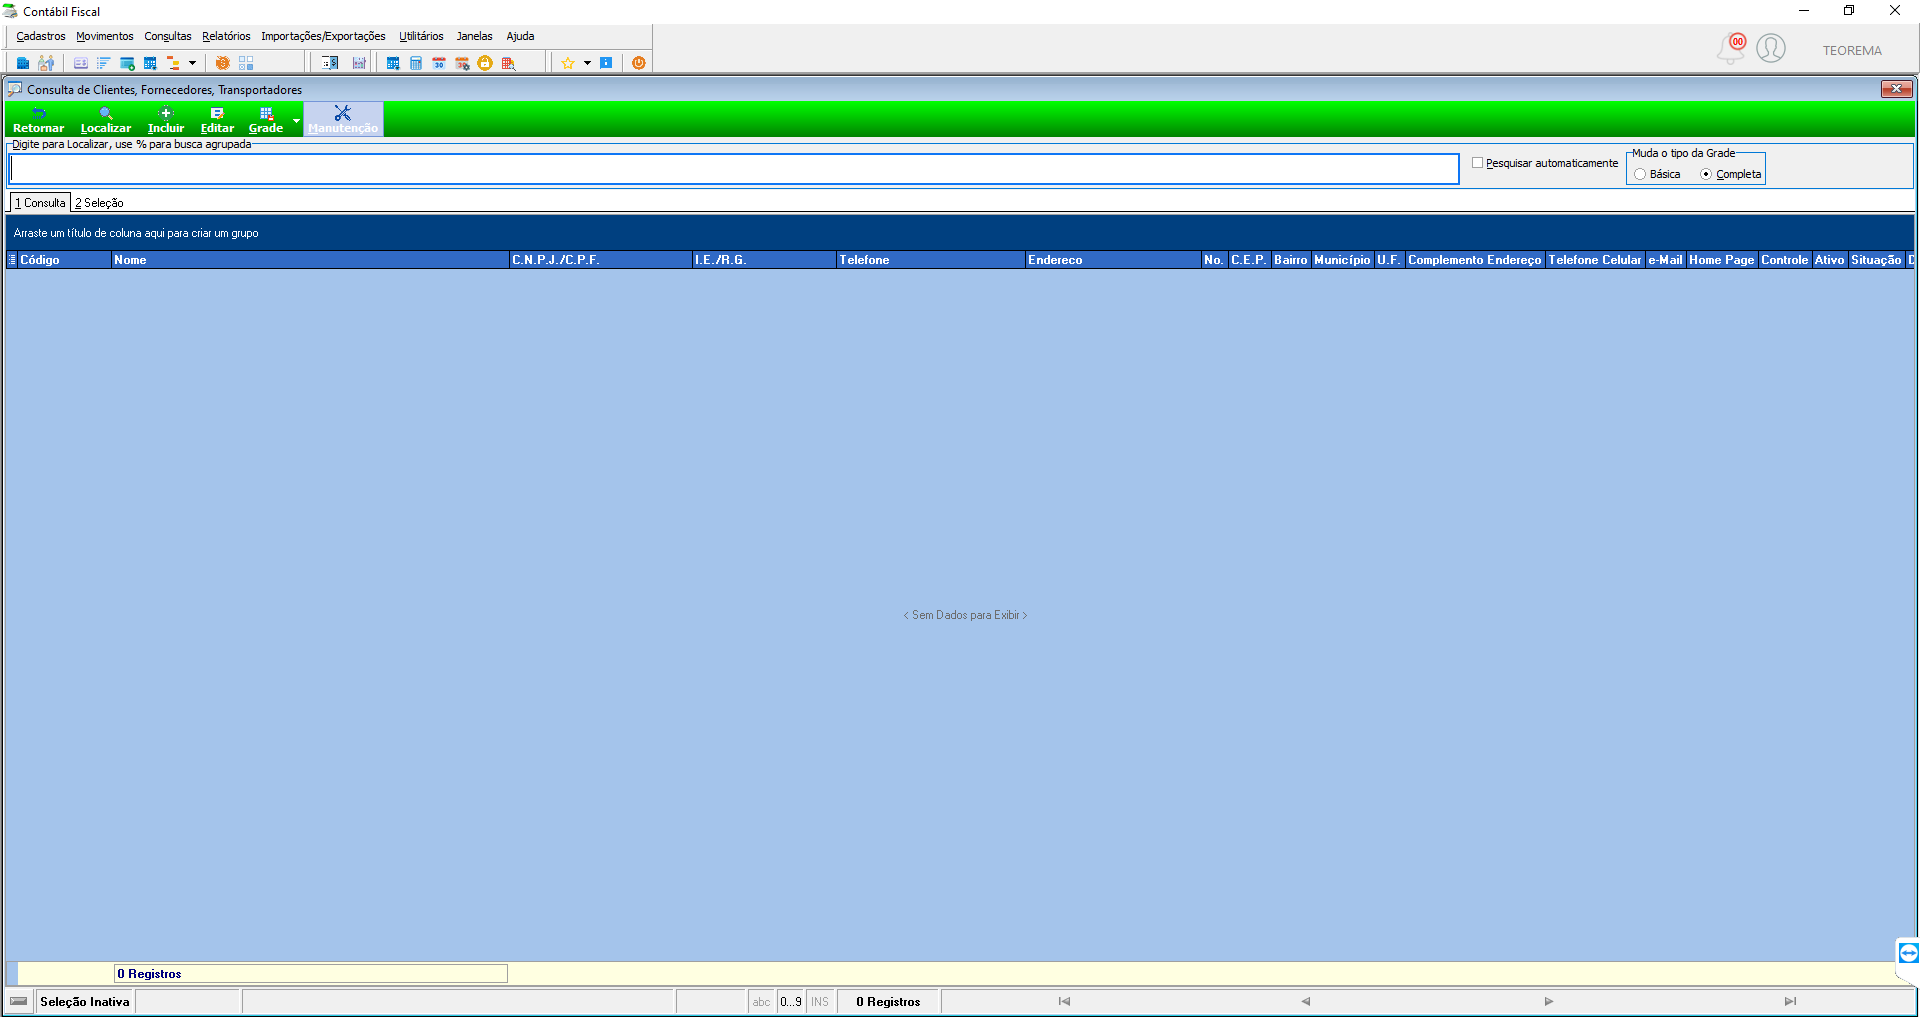1920x1017 pixels.
Task: Open the Movimentos menu
Action: point(105,36)
